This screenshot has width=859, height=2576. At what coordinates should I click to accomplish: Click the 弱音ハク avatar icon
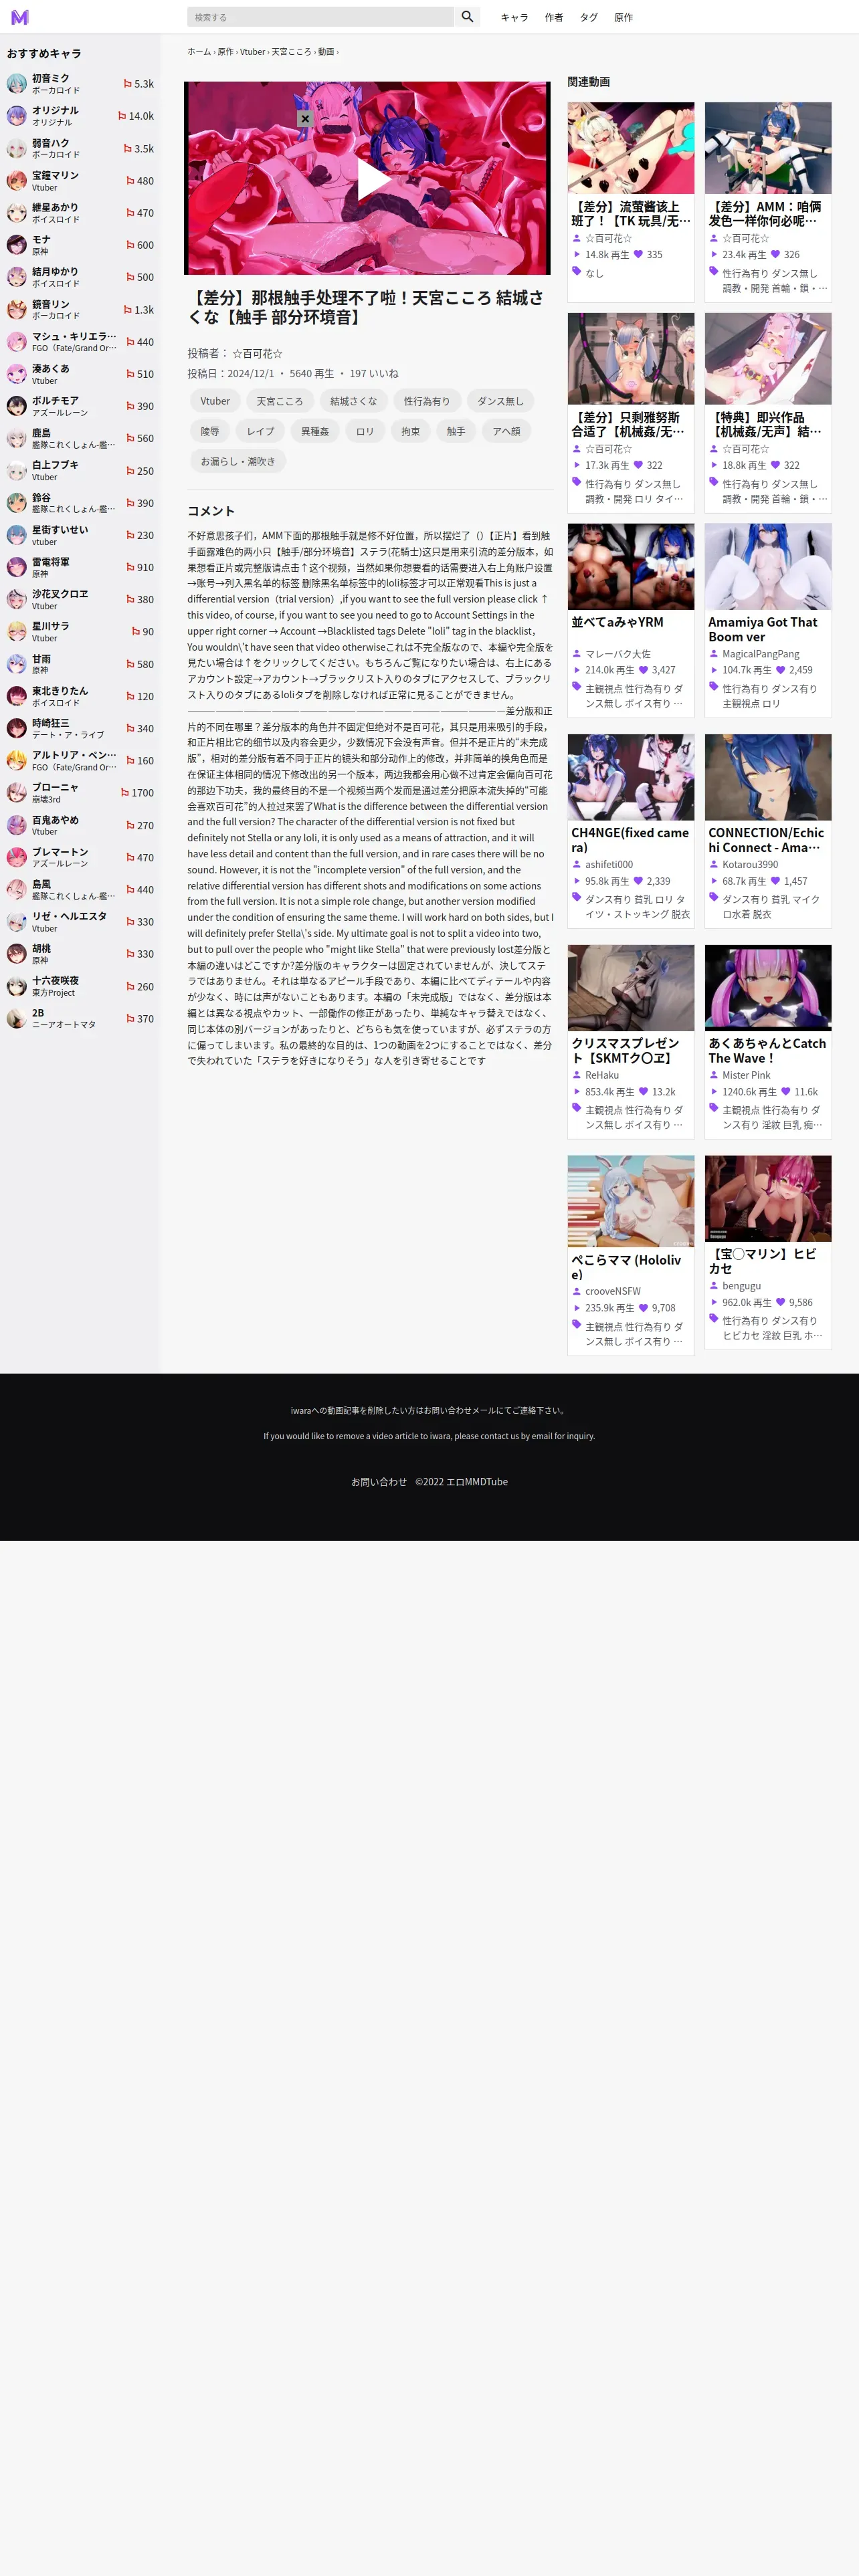pos(17,149)
